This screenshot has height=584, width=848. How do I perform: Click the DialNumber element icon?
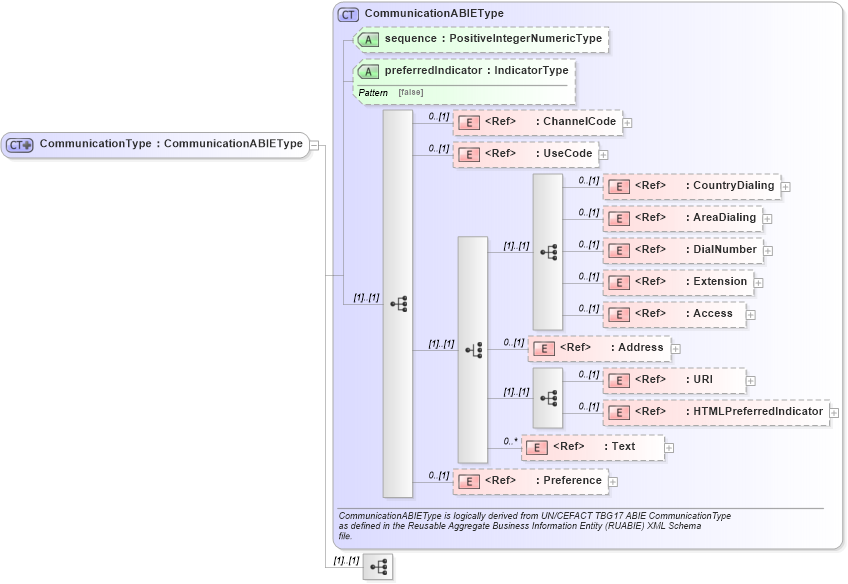pos(617,250)
